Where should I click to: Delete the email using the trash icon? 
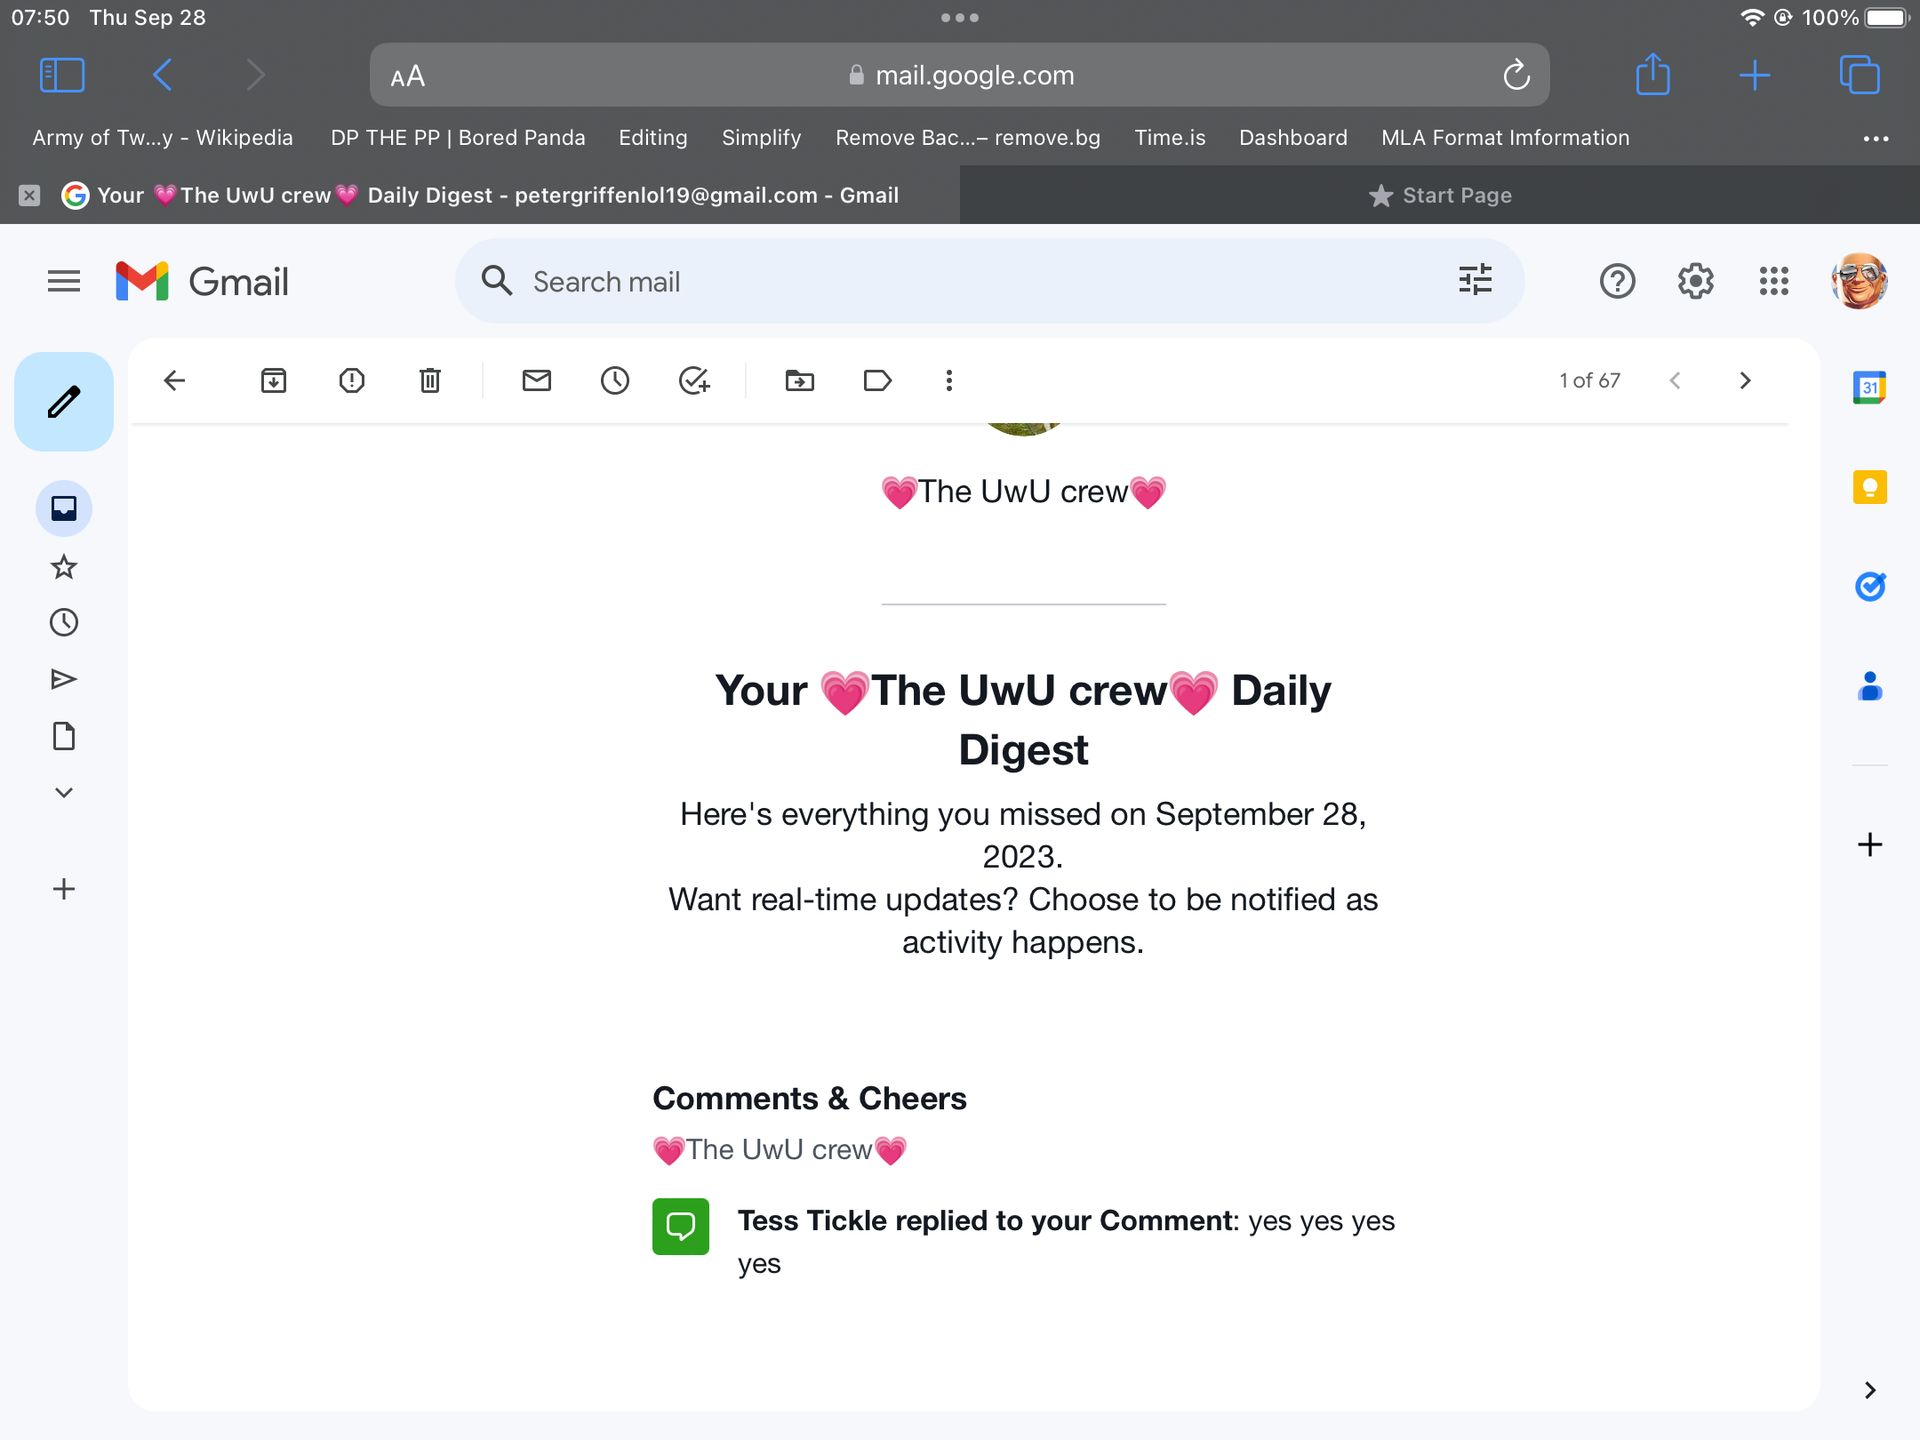click(430, 380)
